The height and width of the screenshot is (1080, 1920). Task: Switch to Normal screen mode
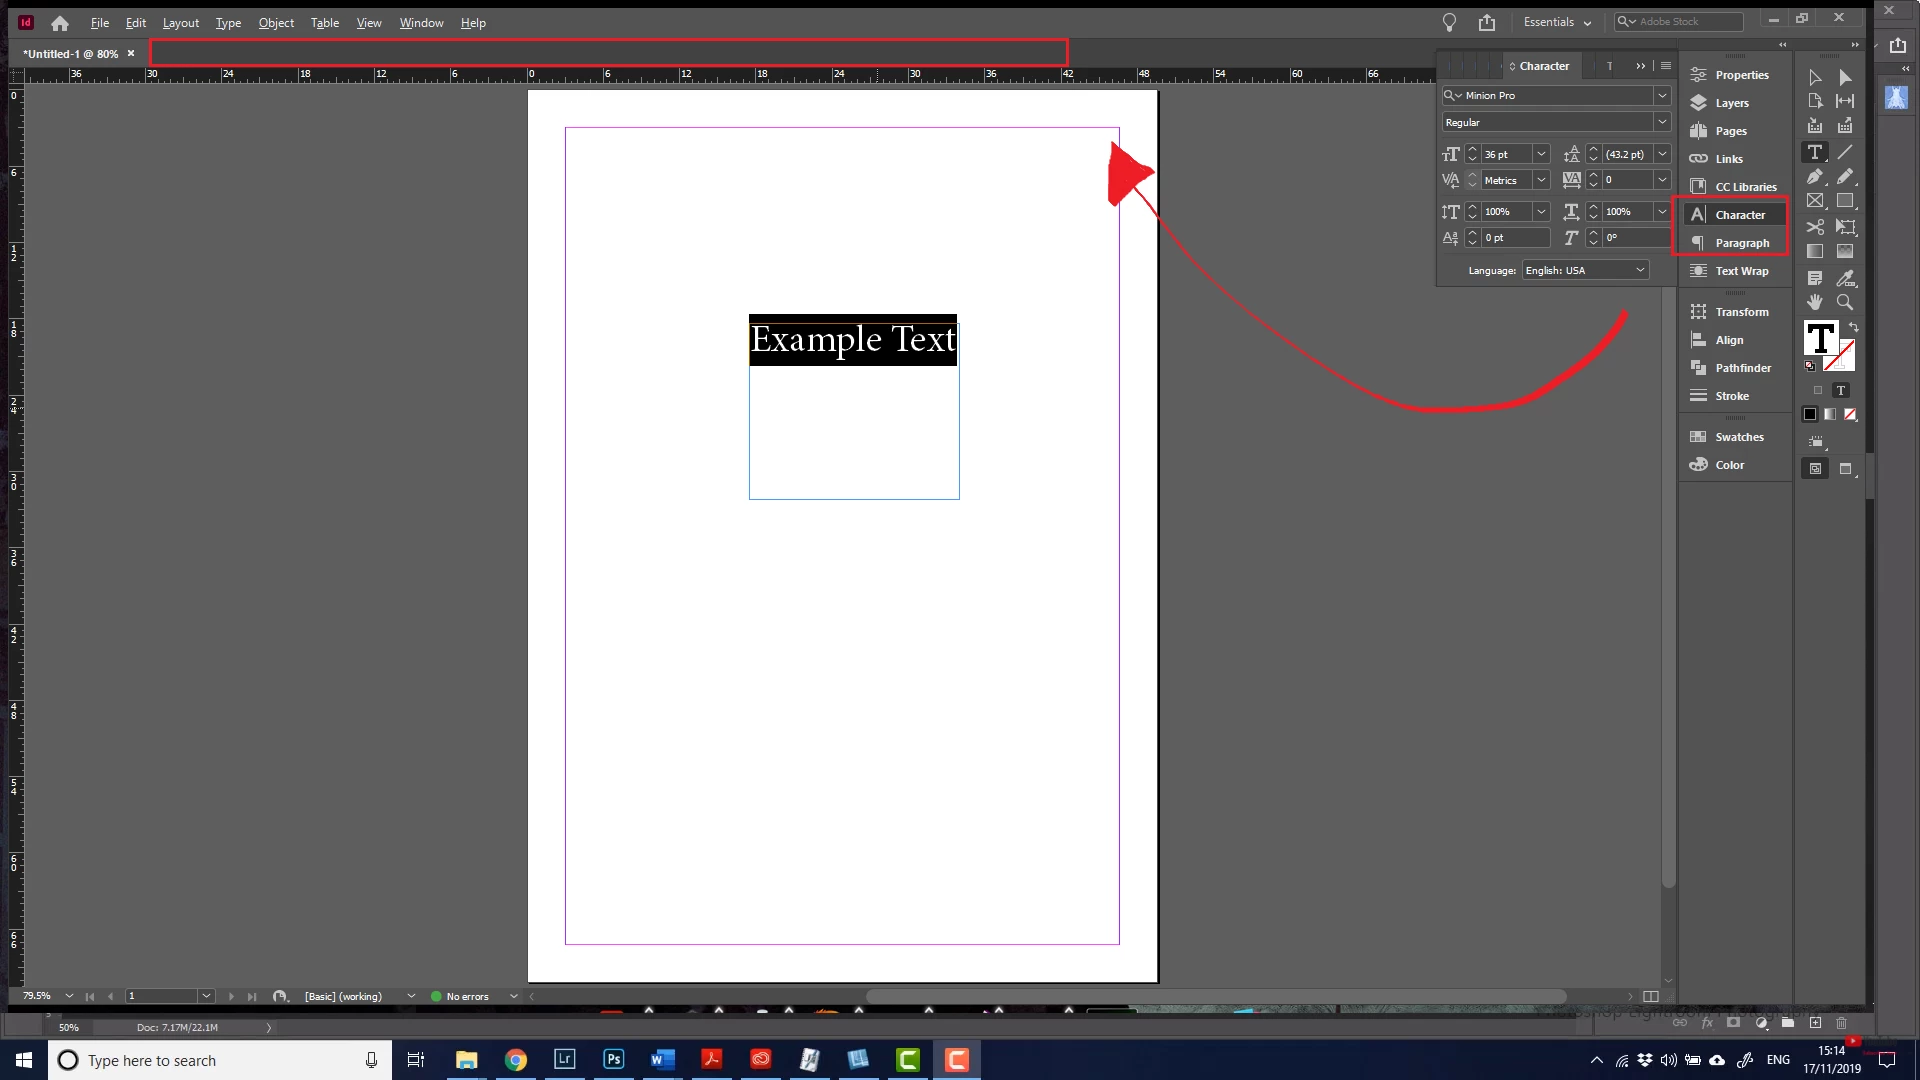(1815, 468)
